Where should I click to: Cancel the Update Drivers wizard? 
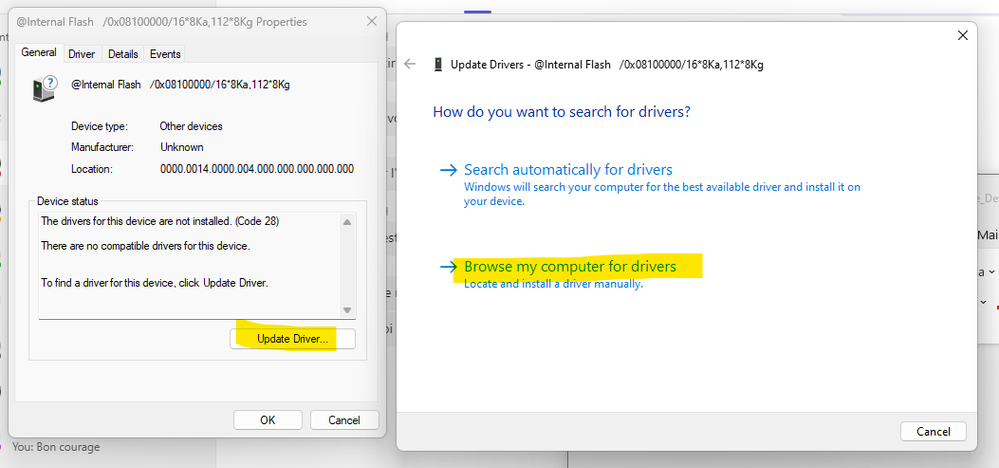tap(933, 432)
